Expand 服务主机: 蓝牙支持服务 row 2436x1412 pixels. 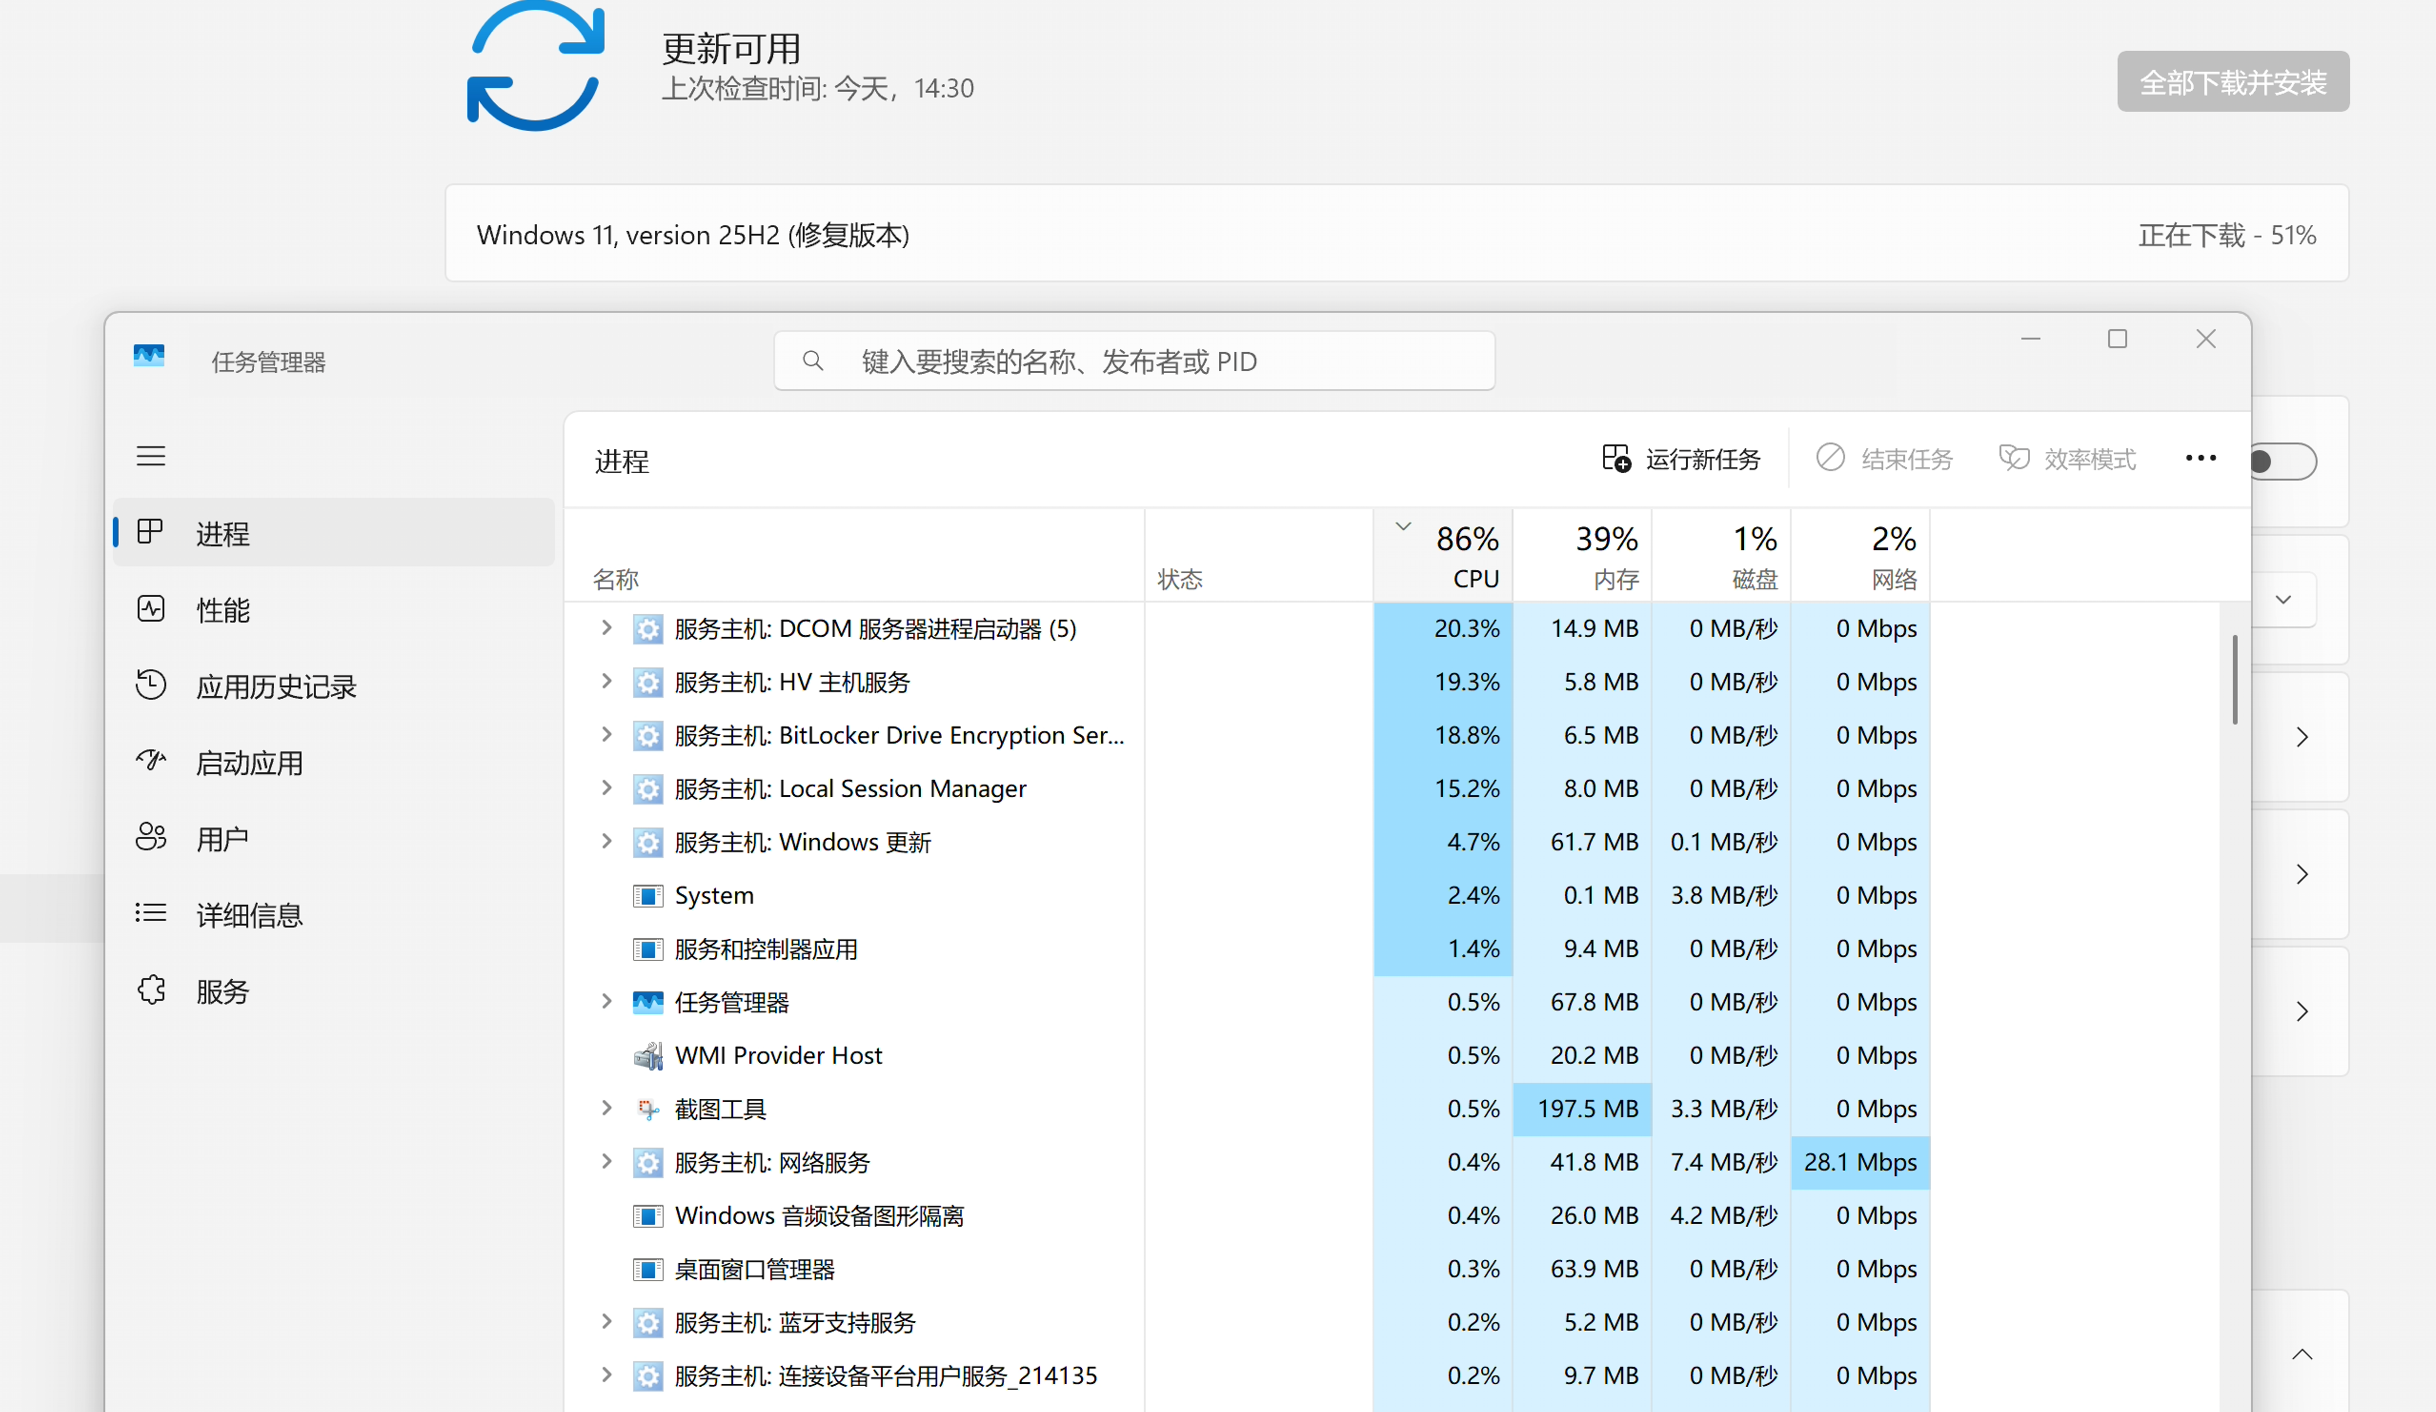point(606,1322)
